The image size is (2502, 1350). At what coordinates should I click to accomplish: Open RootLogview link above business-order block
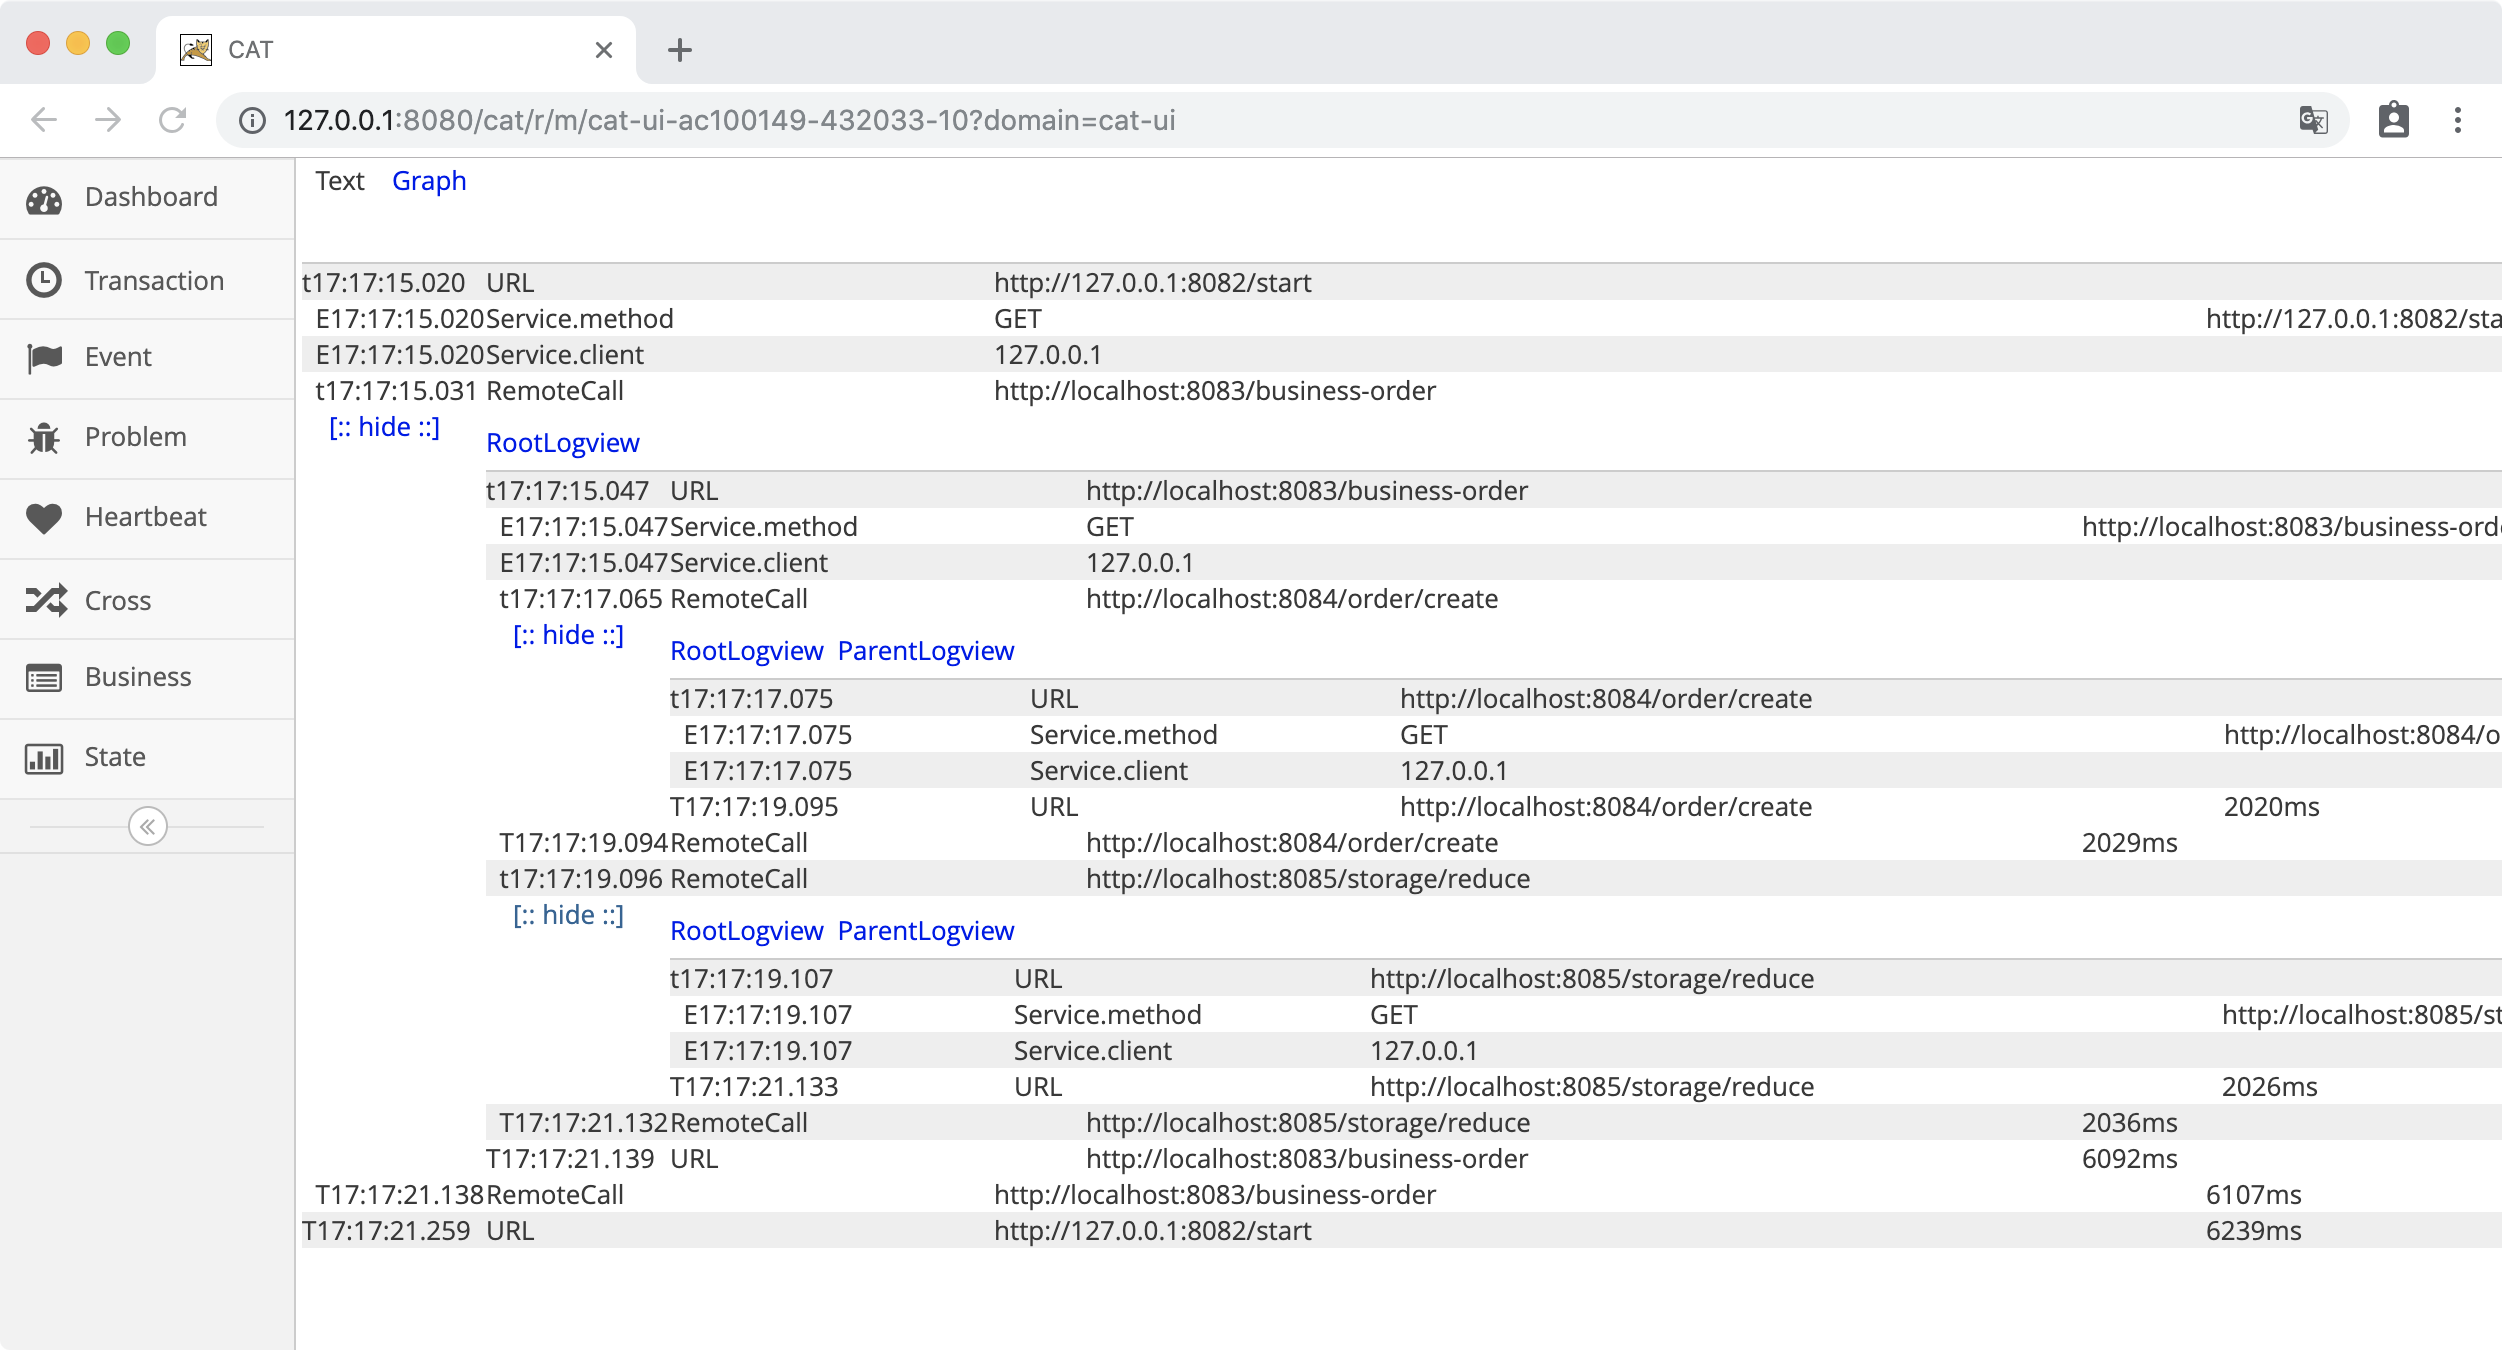pyautogui.click(x=563, y=443)
